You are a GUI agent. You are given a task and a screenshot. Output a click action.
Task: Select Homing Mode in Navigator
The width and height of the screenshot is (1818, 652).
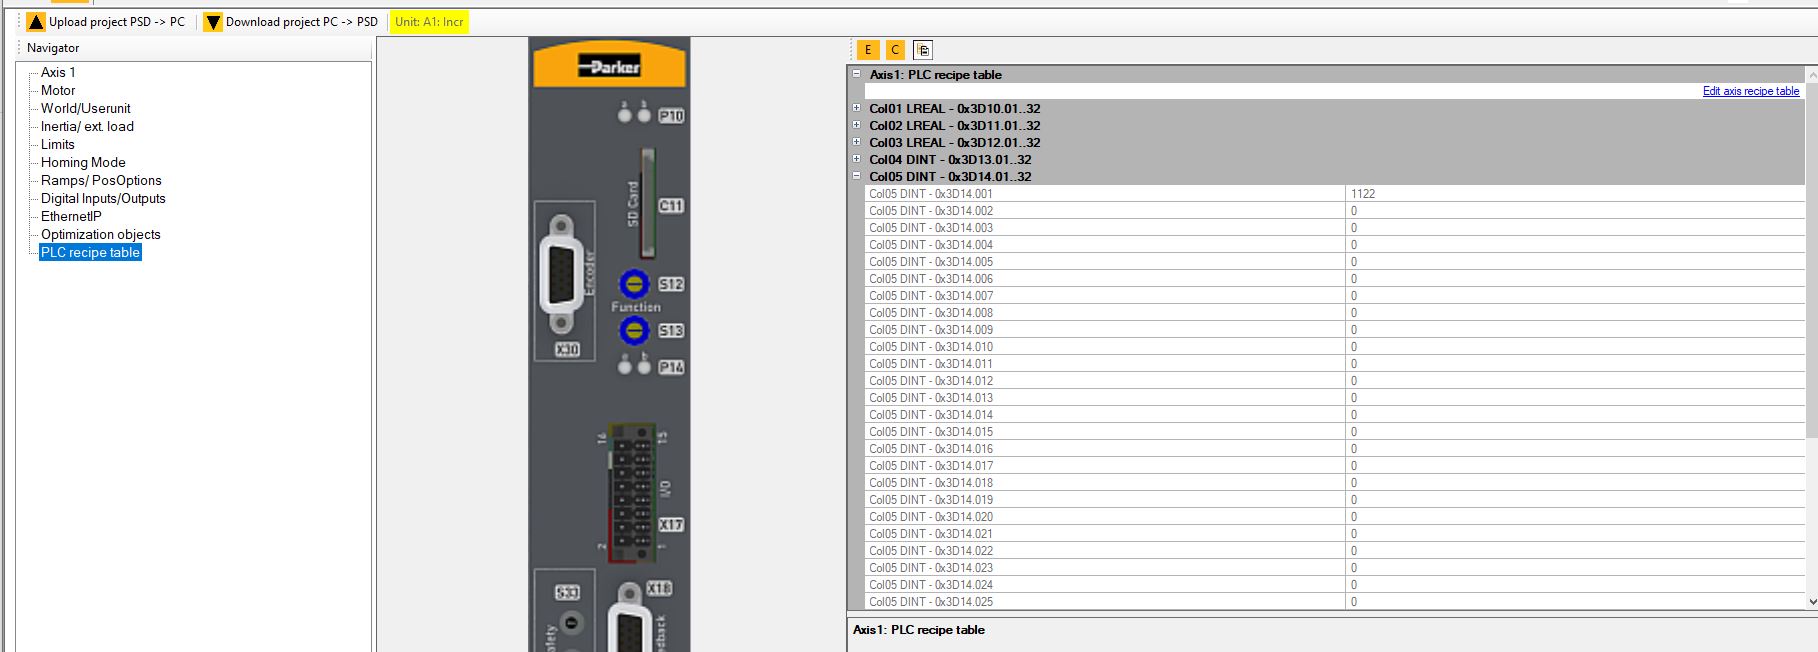coord(83,162)
